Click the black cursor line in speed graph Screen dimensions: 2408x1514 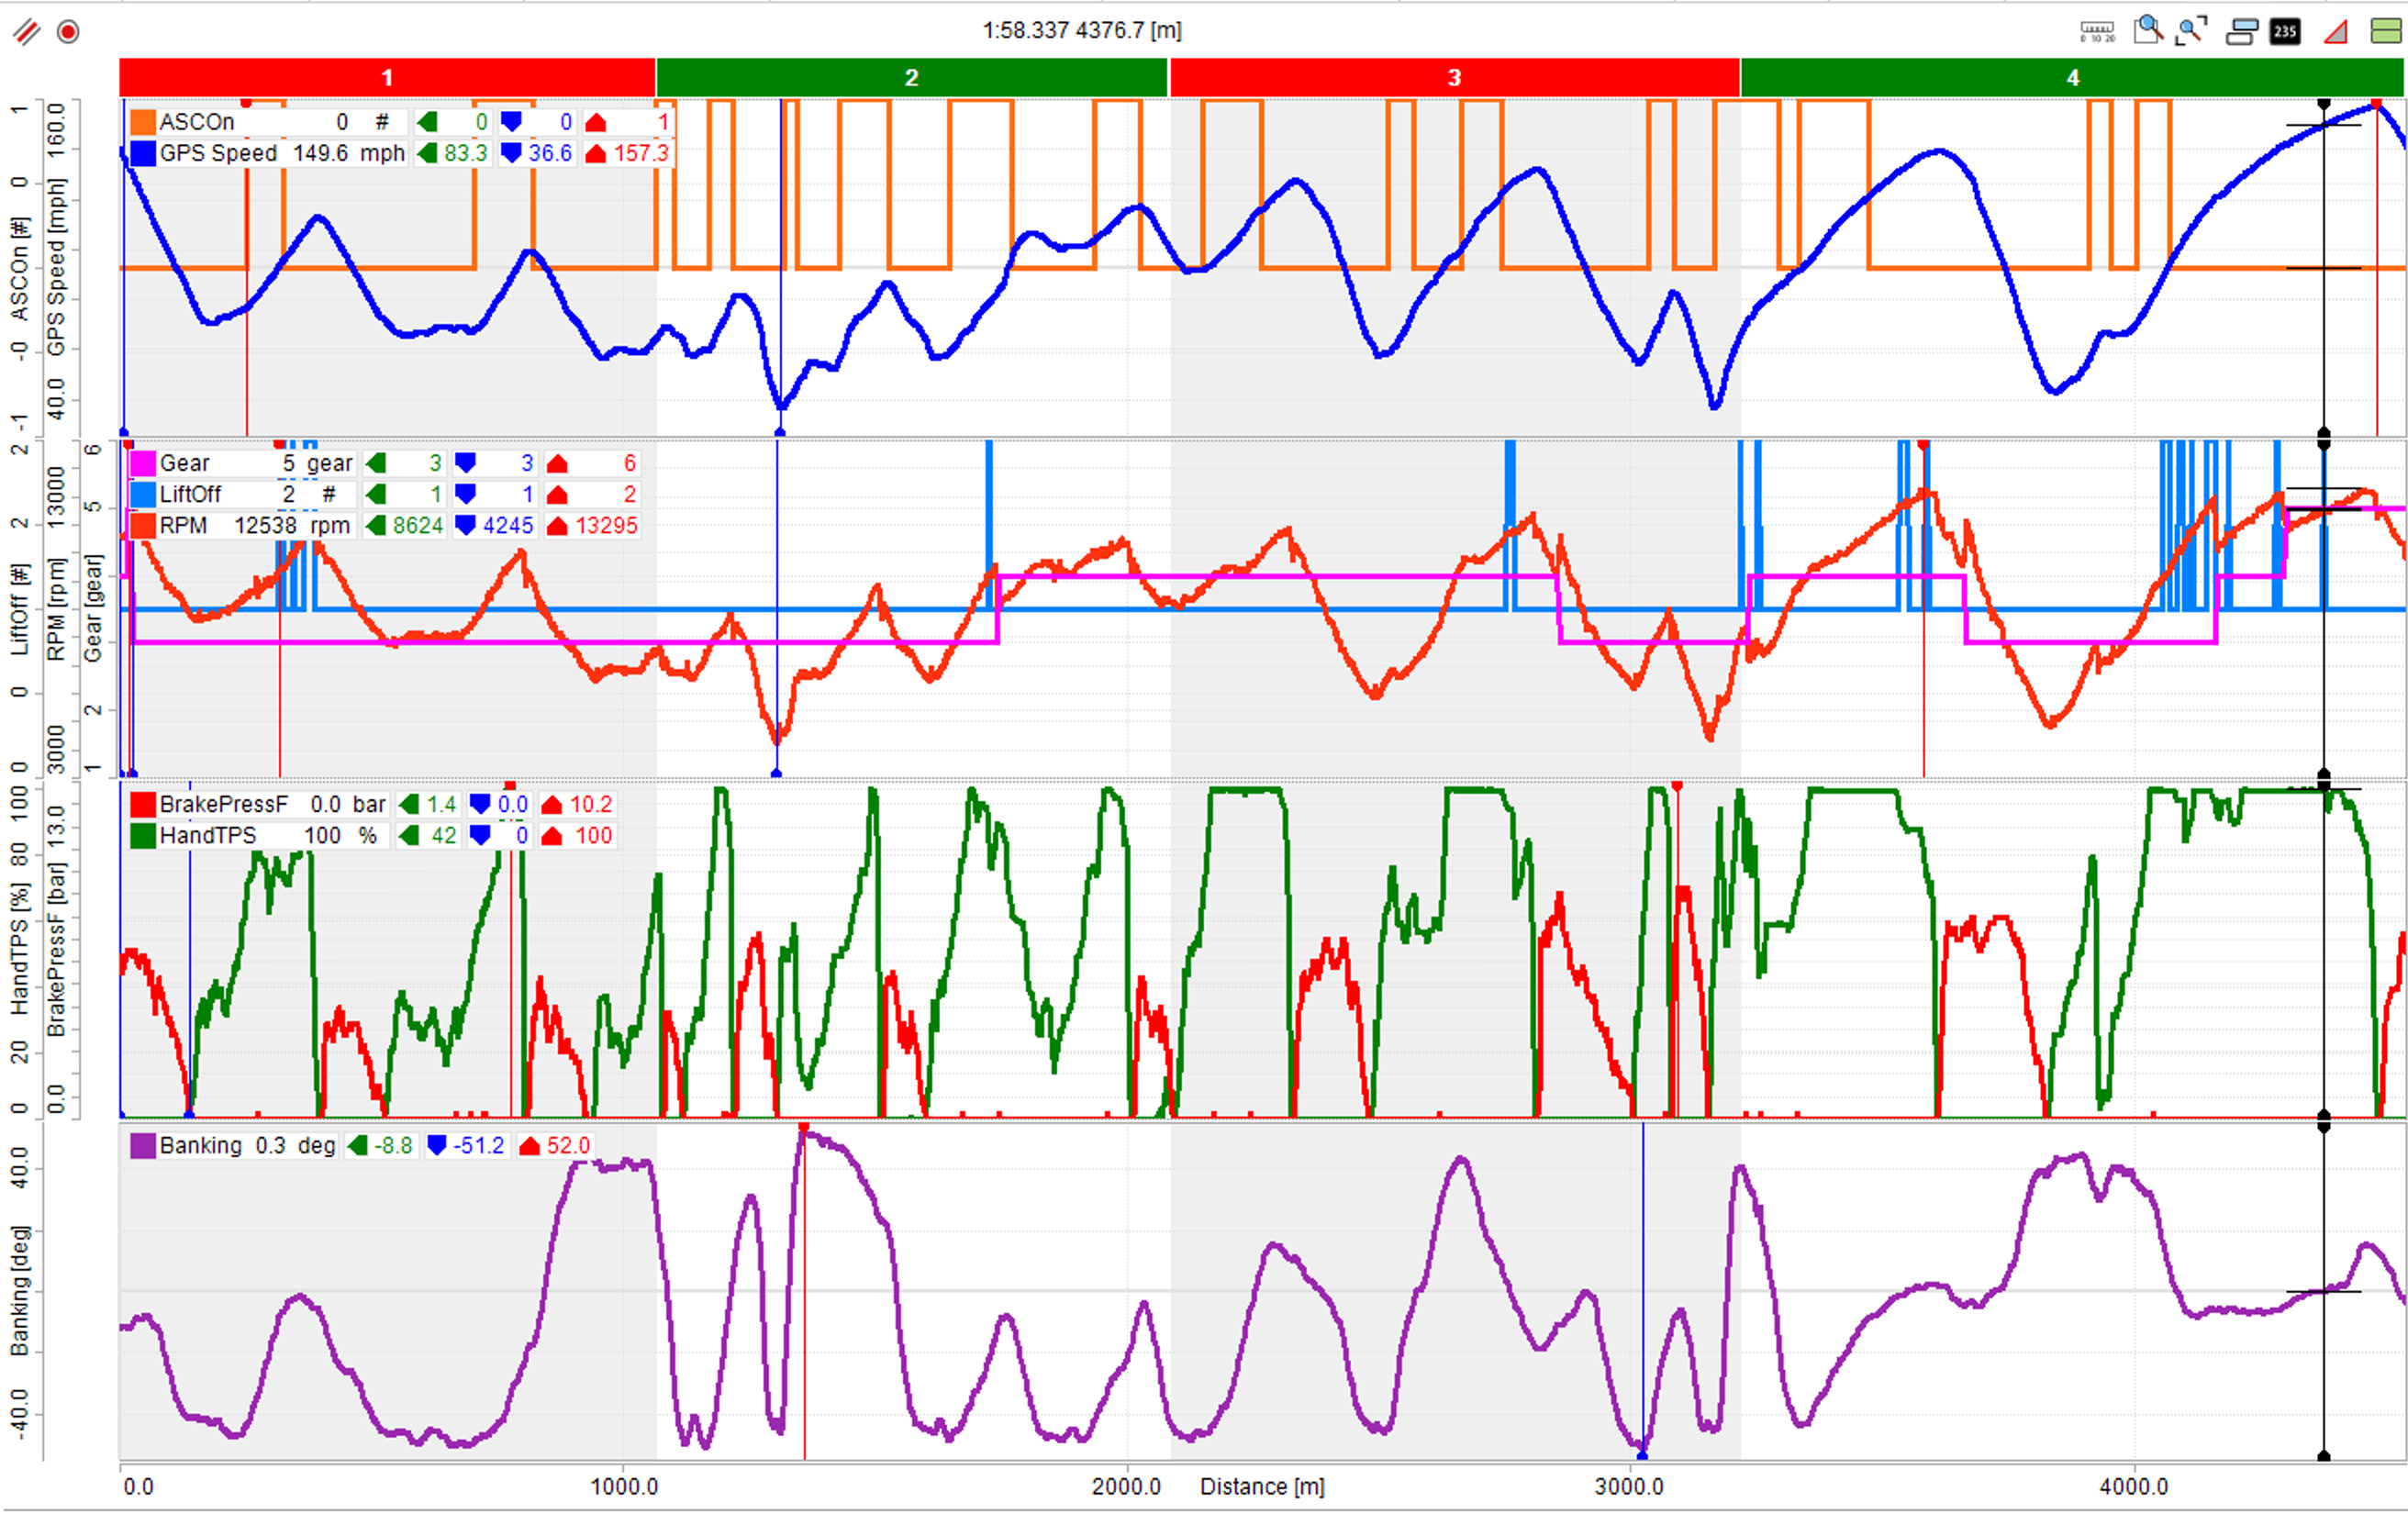(2324, 300)
